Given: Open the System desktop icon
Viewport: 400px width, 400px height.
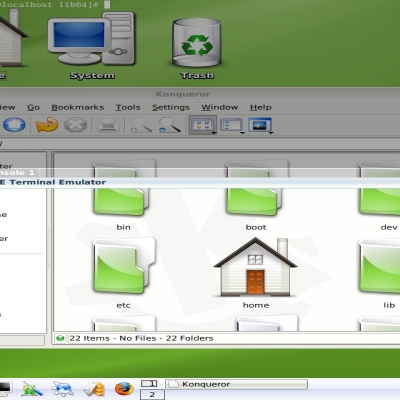Looking at the screenshot, I should [x=92, y=45].
